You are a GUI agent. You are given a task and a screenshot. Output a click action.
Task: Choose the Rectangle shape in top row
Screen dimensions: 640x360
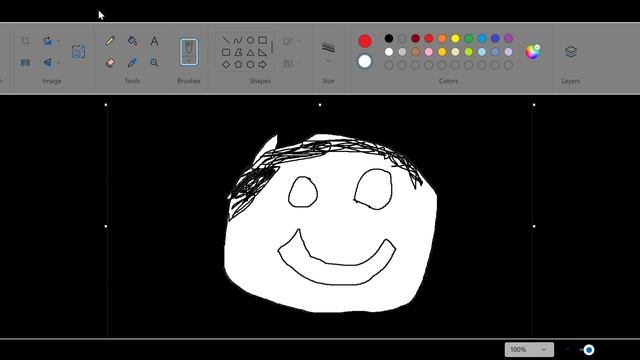(262, 40)
